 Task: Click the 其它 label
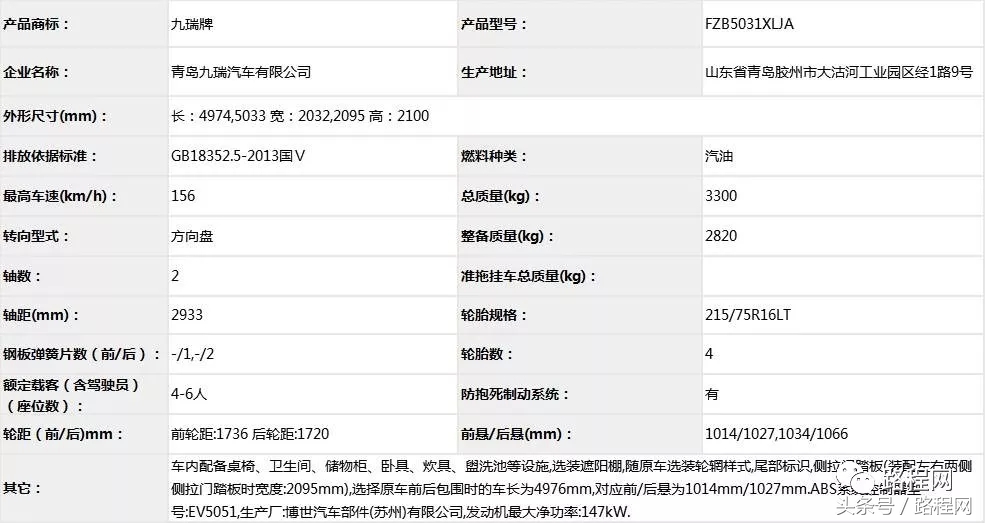(x=22, y=488)
